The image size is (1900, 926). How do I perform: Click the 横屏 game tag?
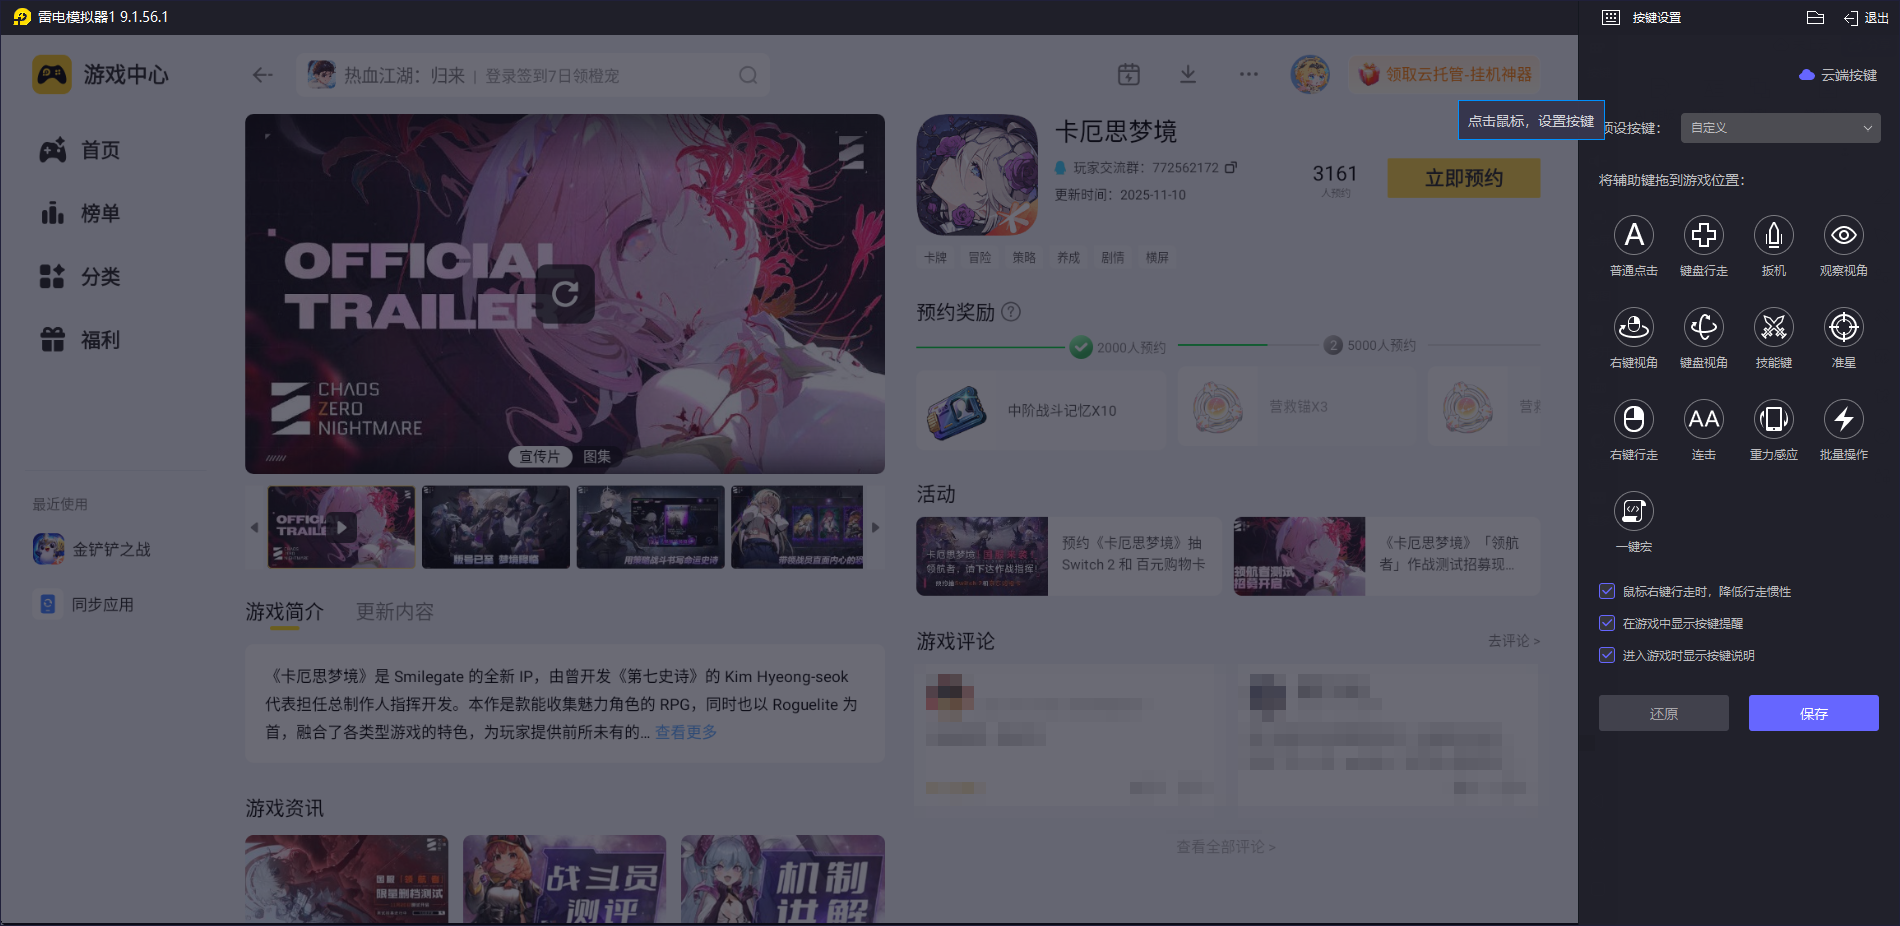[1157, 257]
